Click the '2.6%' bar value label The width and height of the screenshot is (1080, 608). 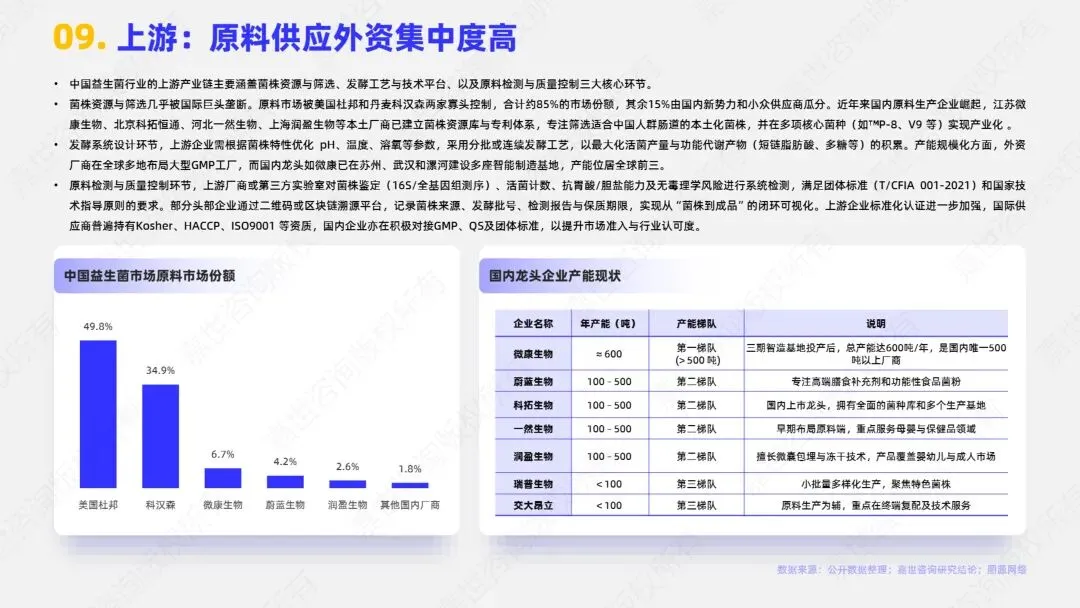347,467
